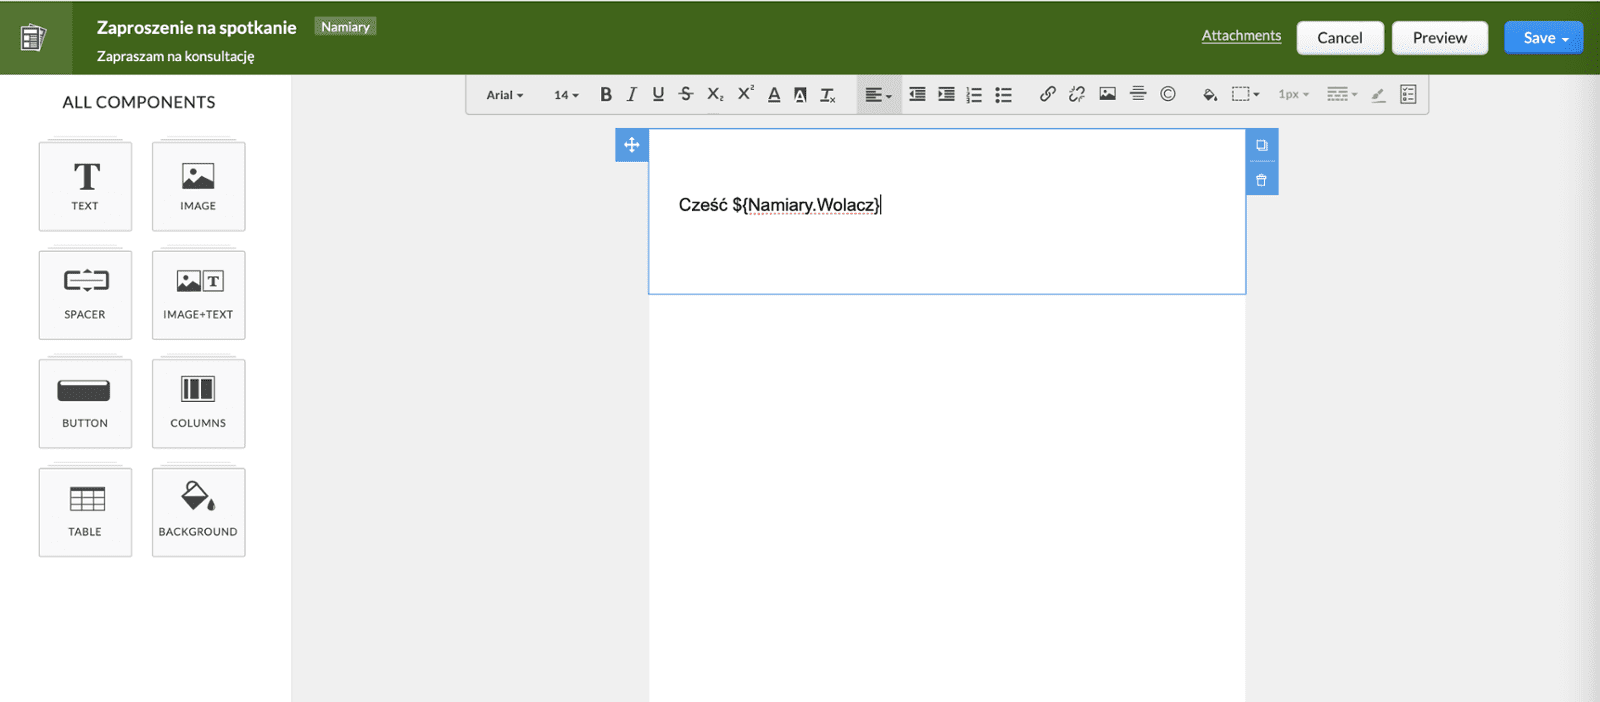
Task: Toggle bold formatting in the toolbar
Action: coord(605,94)
